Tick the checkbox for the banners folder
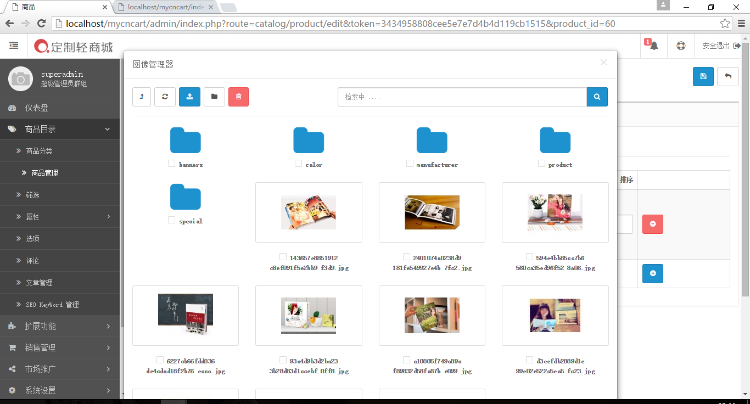 pos(172,164)
